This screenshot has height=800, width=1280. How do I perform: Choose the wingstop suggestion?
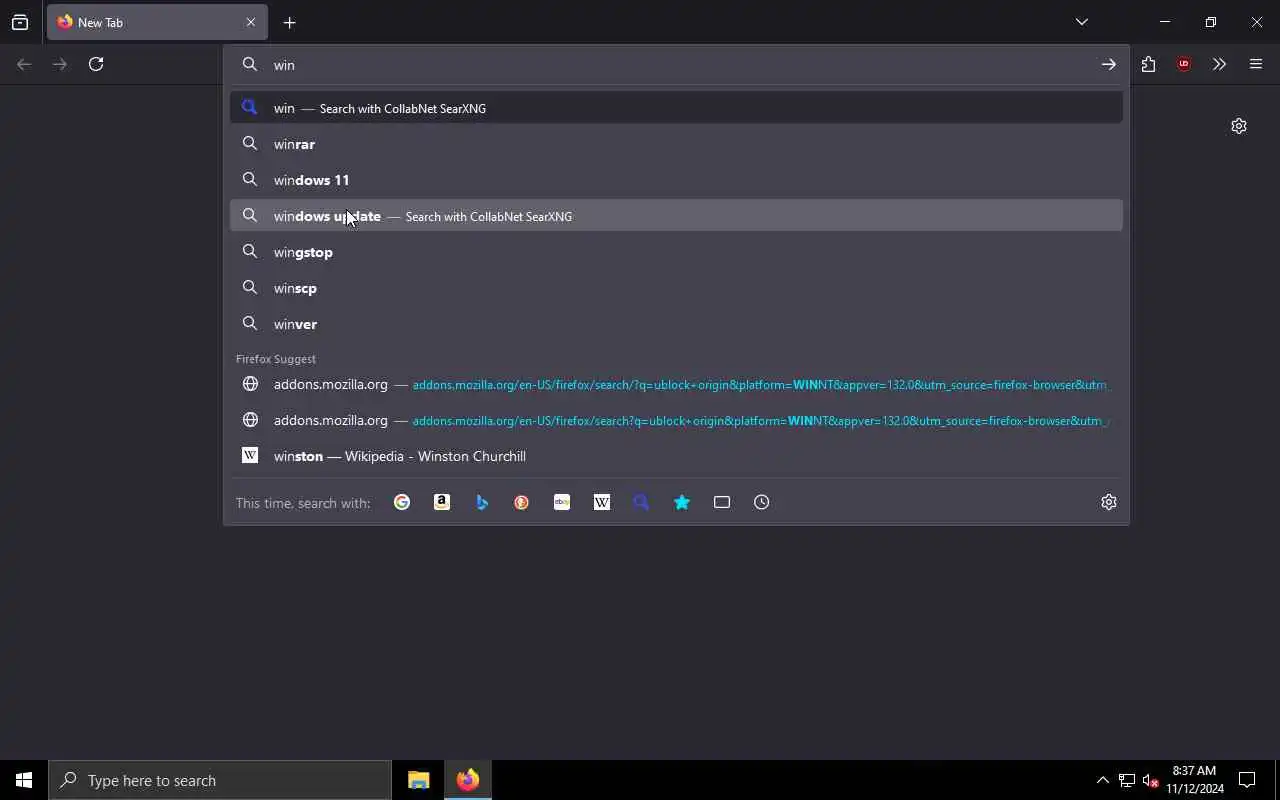tap(676, 252)
